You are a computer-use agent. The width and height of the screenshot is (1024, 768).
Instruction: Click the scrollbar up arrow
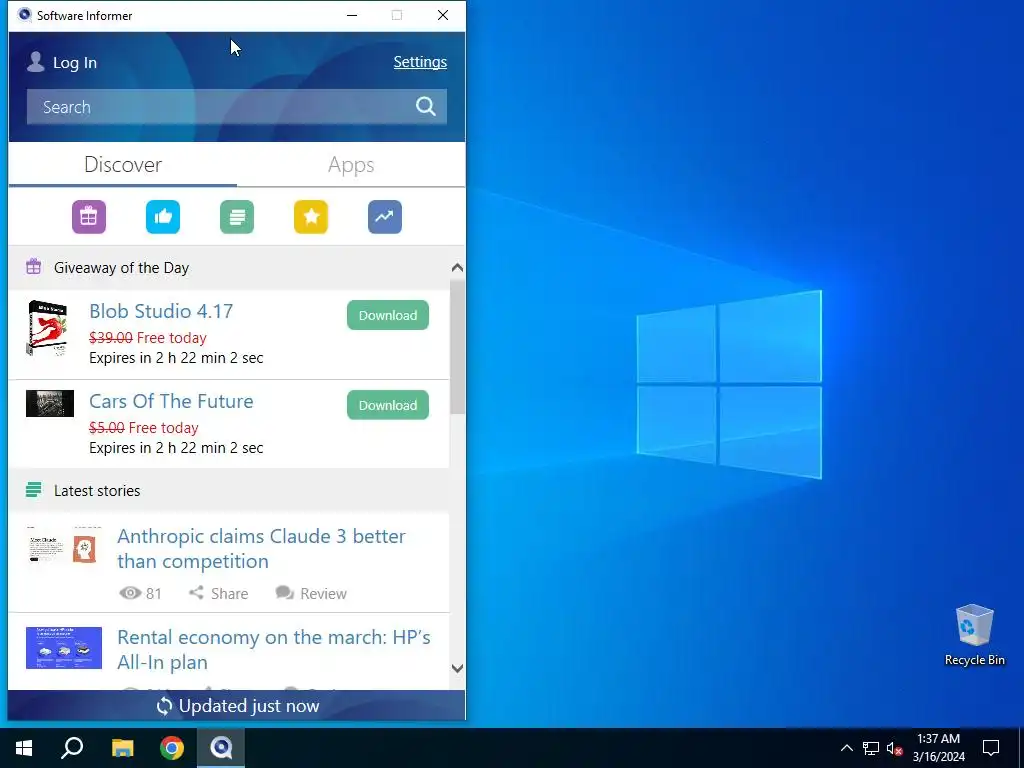[x=457, y=267]
